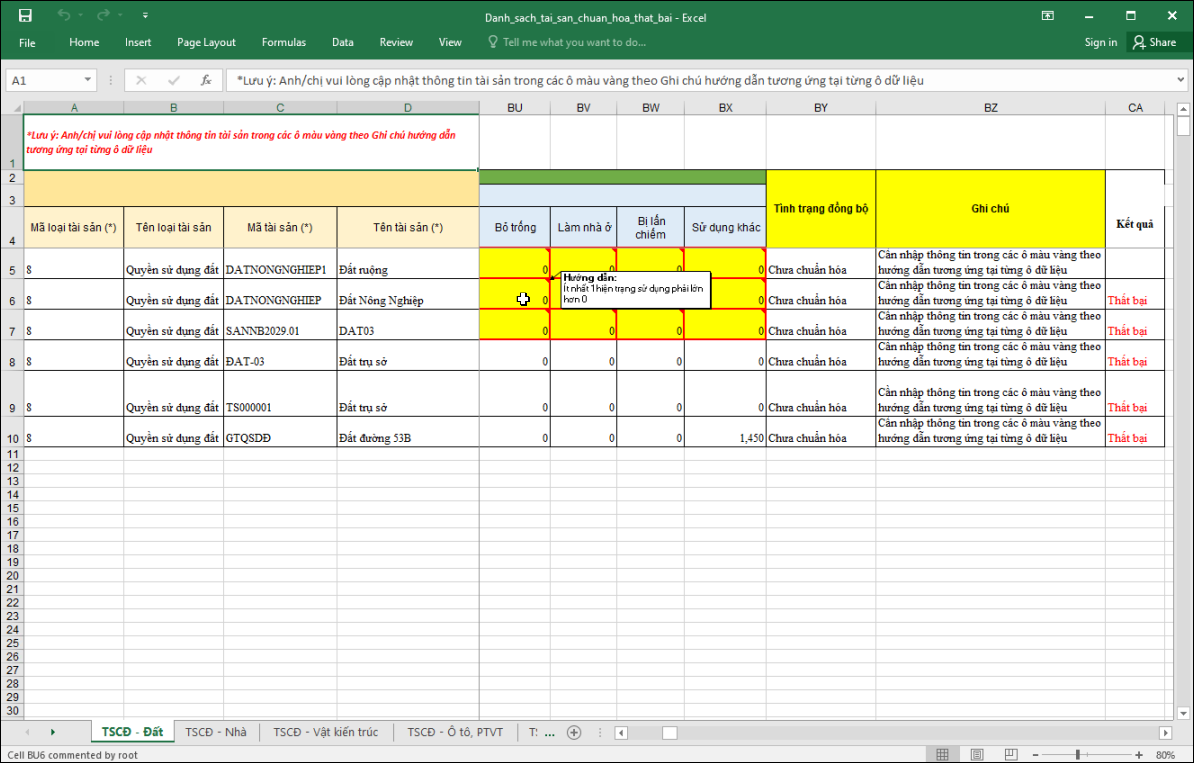The image size is (1194, 763).
Task: Select the yellow Ghi chú header cell
Action: click(x=990, y=209)
